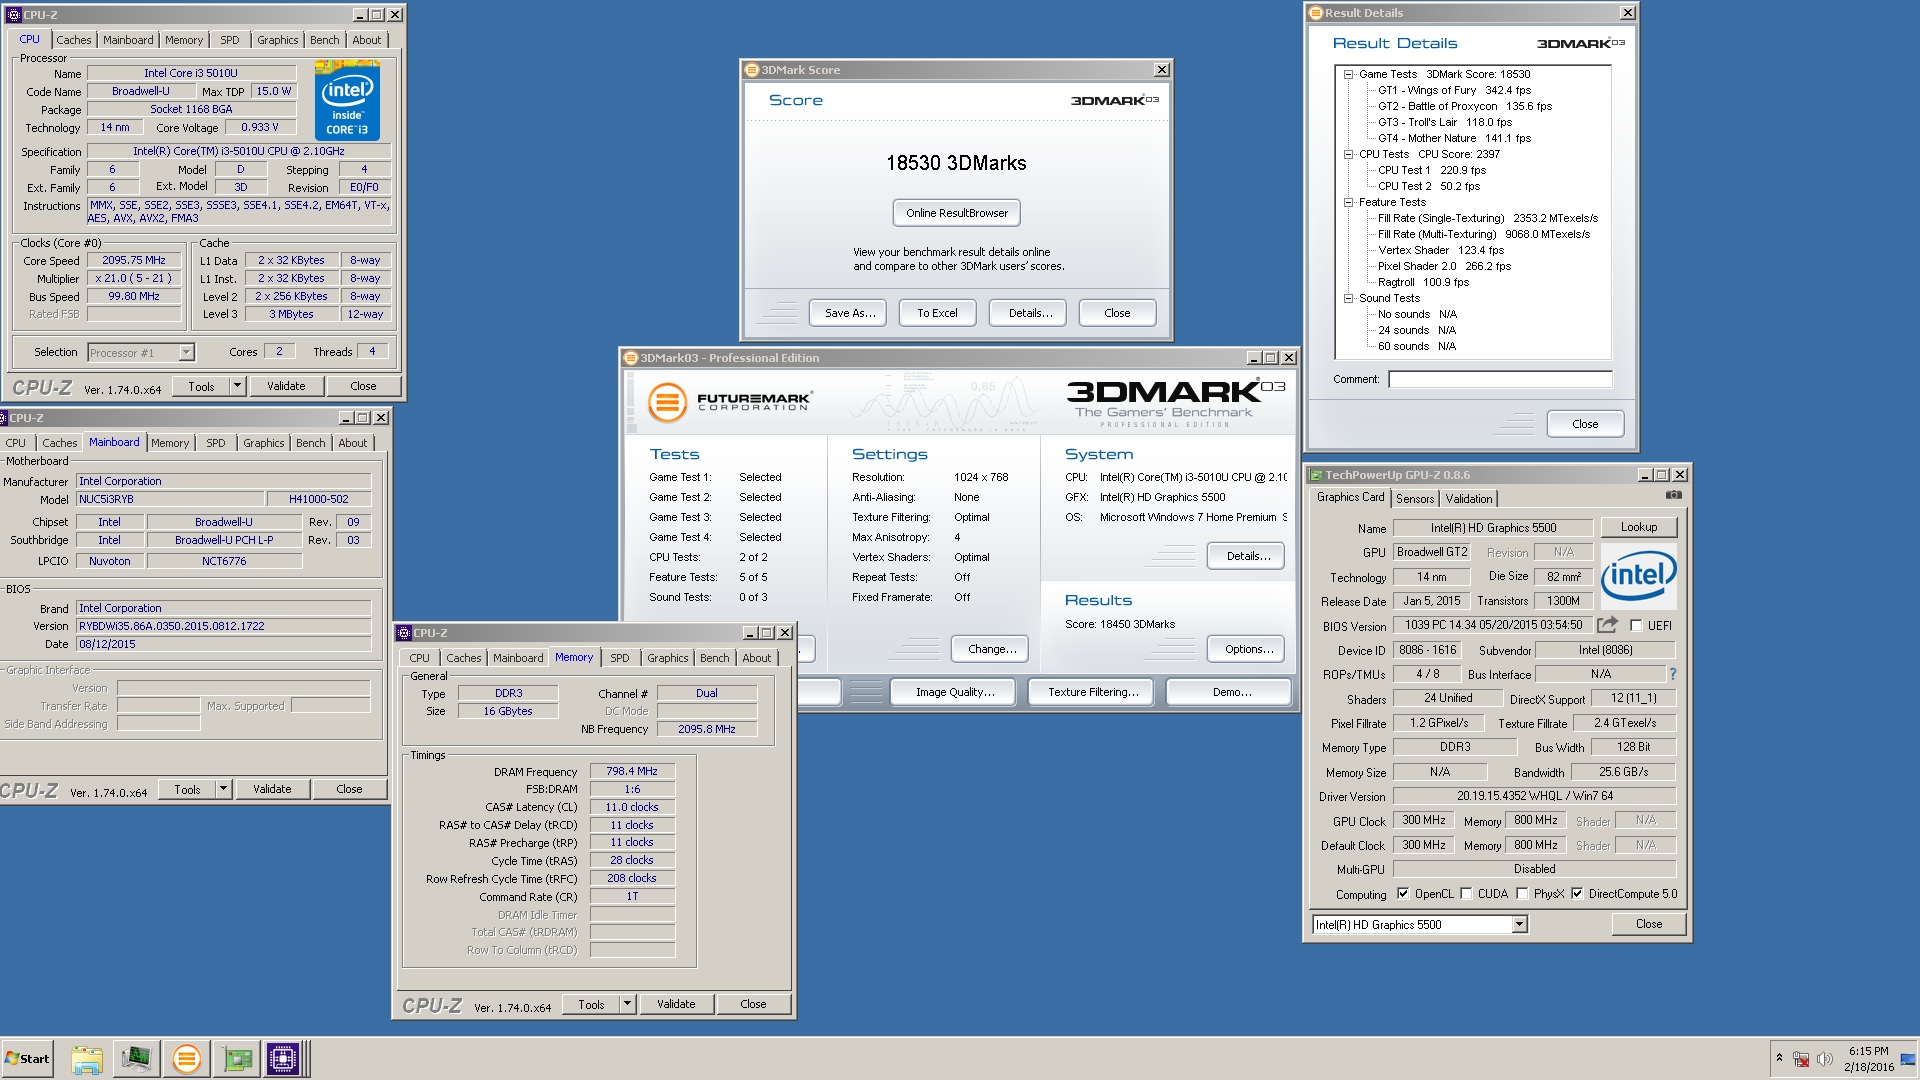Switch to SPD tab in Memory CPU-Z window

(620, 658)
